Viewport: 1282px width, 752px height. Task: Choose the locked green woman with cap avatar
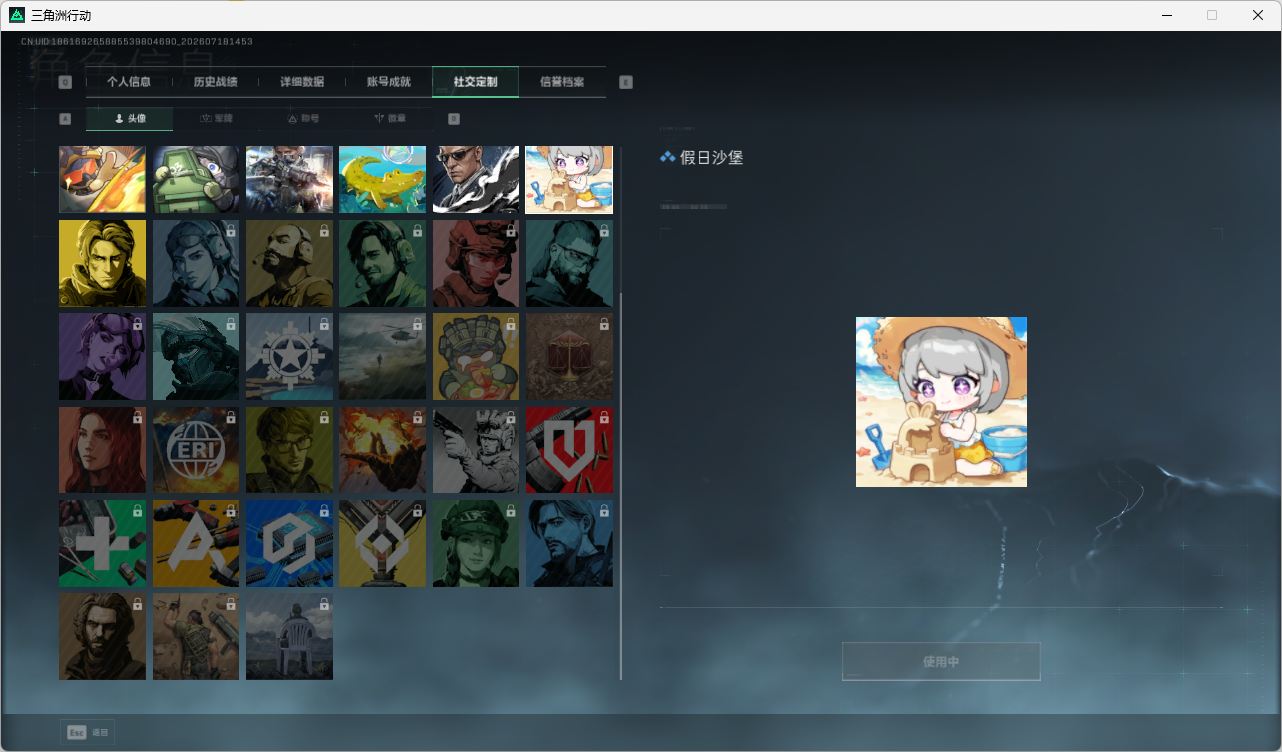(476, 543)
